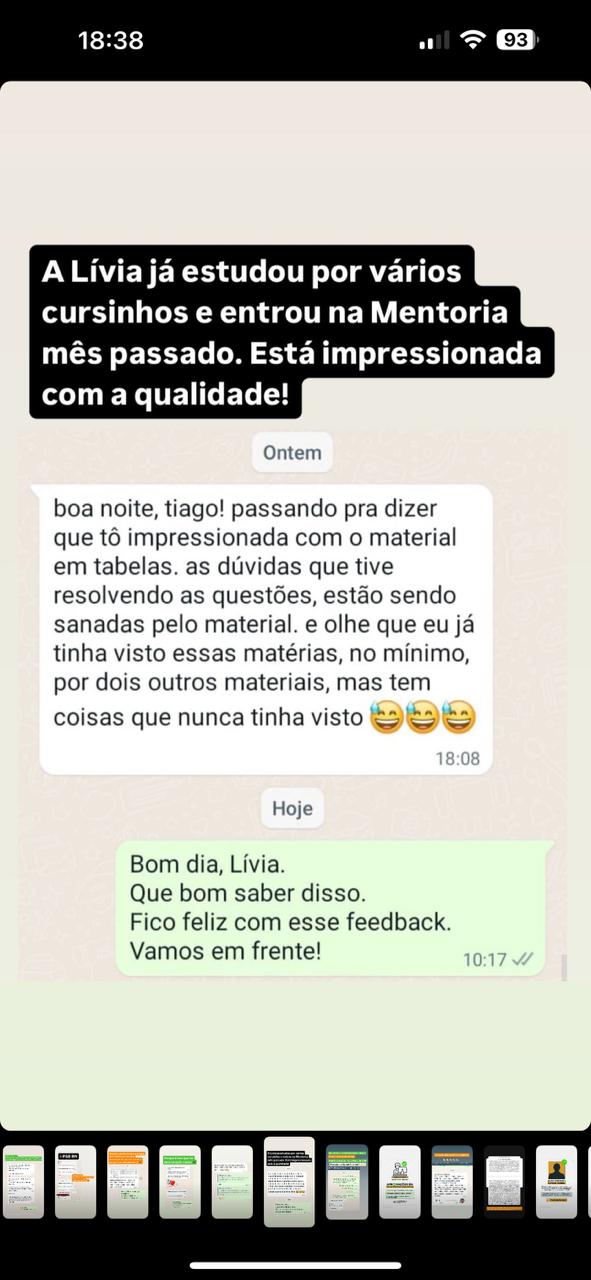Screen dimensions: 591x1280
Task: Tap the green "Bom dia, Lívia" reply bubble
Action: click(331, 908)
